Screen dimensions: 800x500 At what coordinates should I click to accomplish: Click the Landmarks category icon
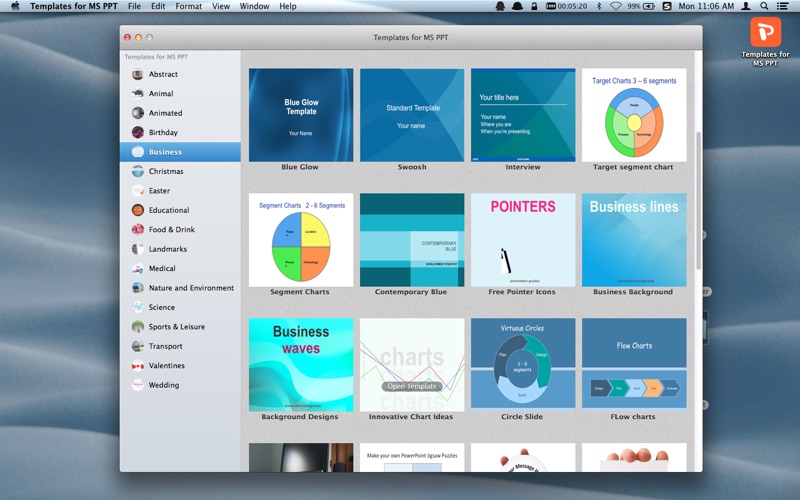coord(138,249)
